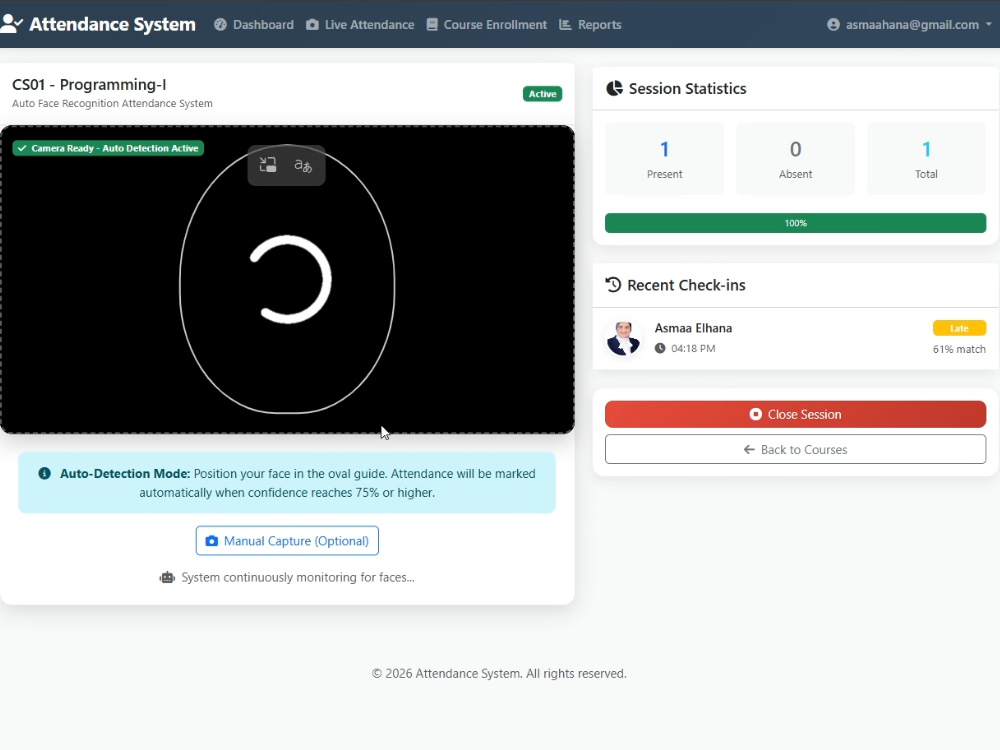Click Asmaa Elhana's profile photo
1000x750 pixels.
(x=623, y=338)
